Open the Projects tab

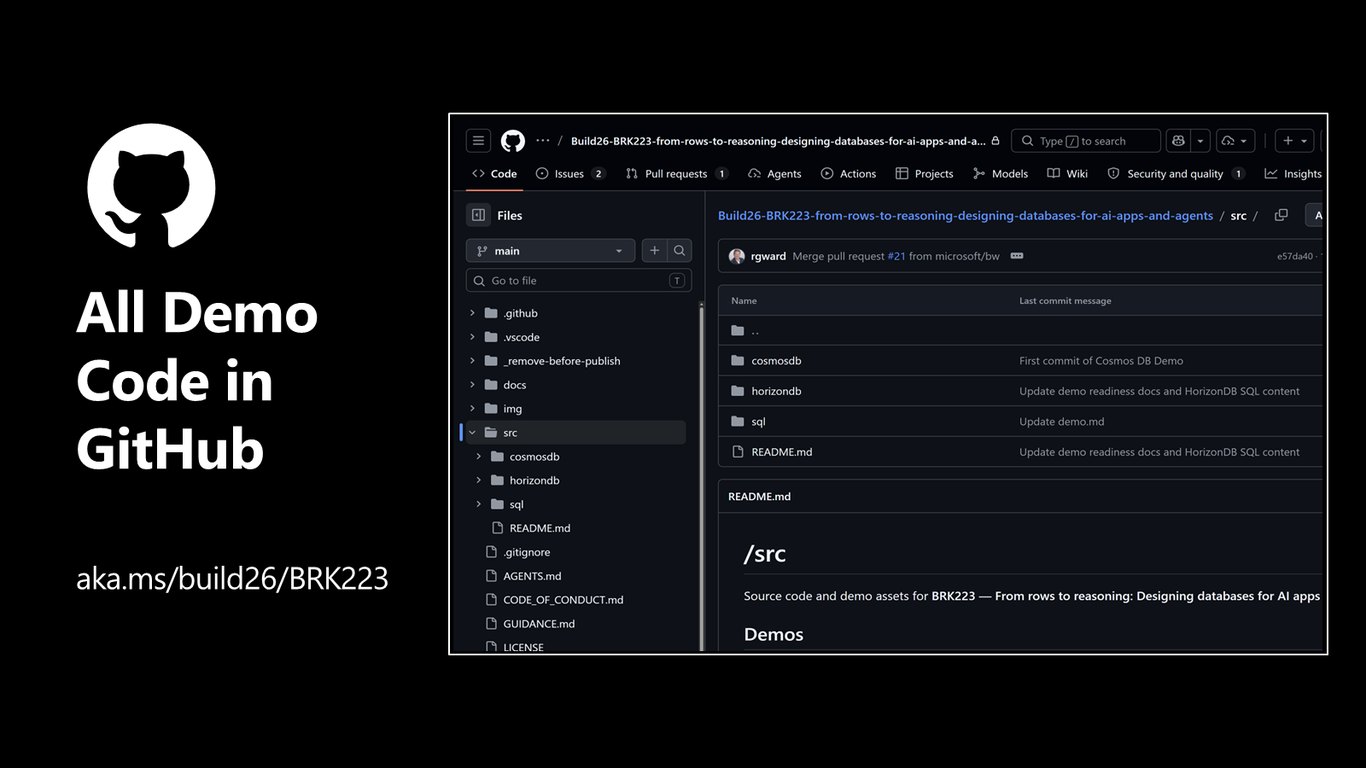coord(924,174)
